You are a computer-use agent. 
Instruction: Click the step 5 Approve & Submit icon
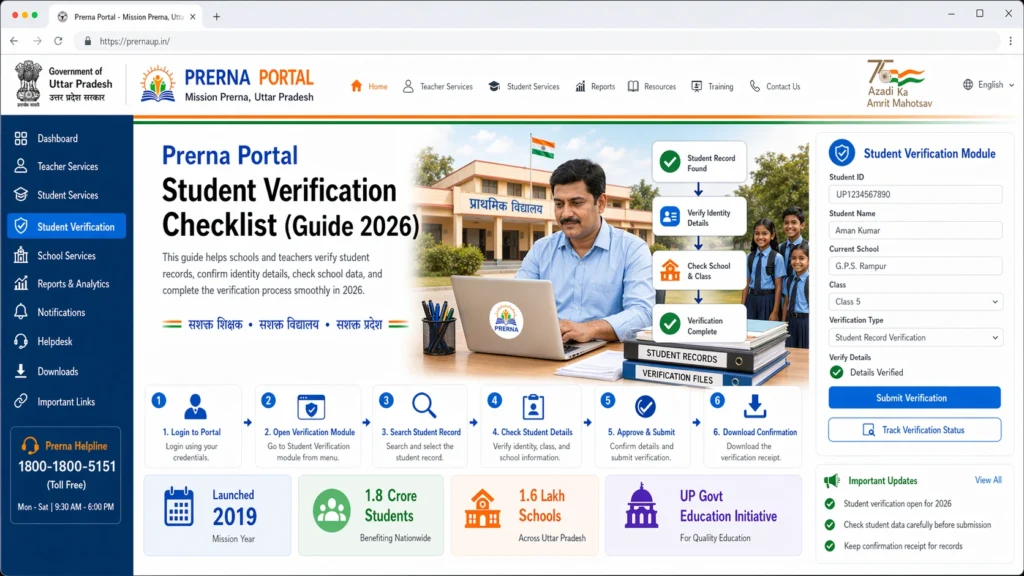(645, 407)
